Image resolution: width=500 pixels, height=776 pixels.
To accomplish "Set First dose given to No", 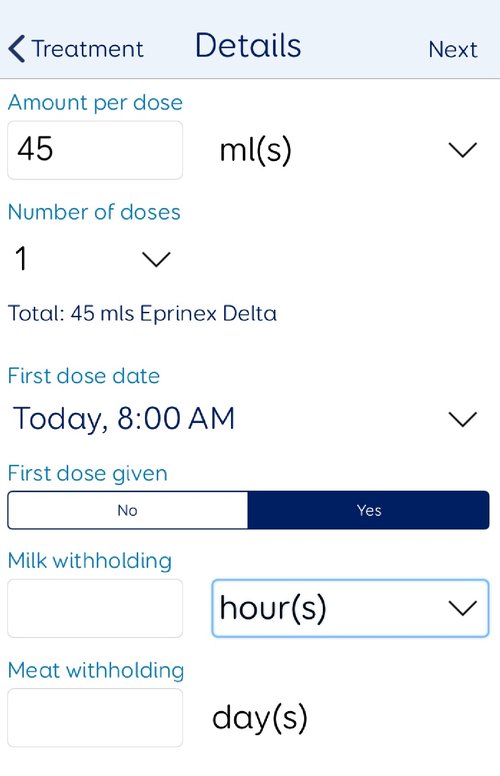I will 128,510.
